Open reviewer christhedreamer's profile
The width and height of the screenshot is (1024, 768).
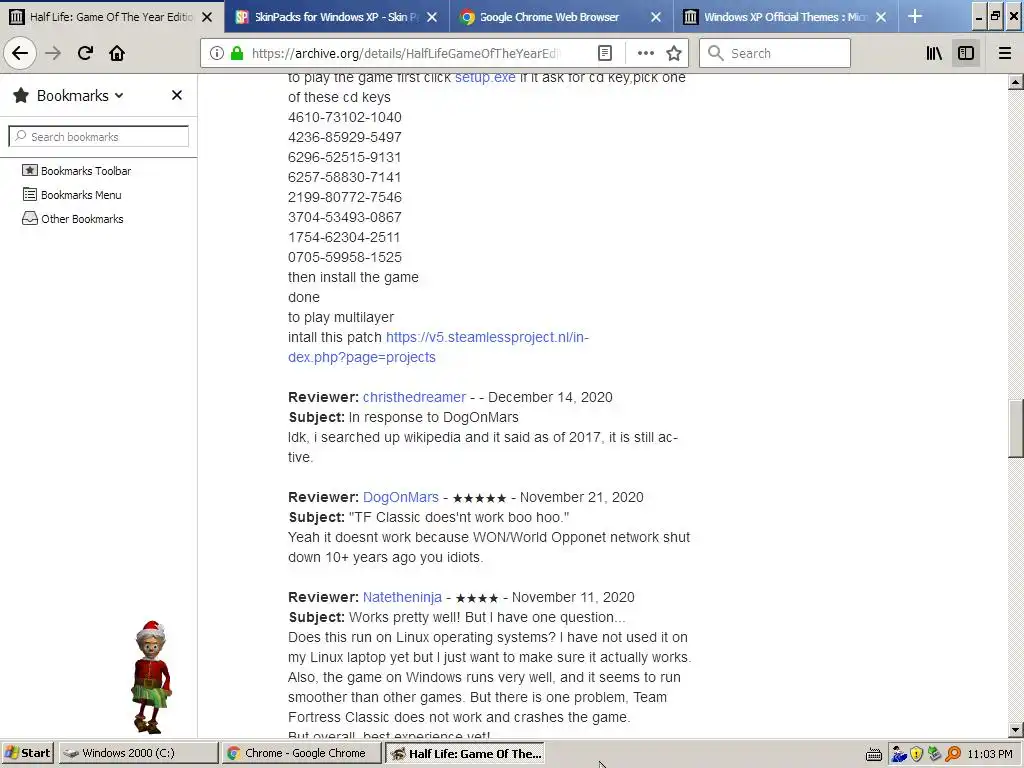pyautogui.click(x=414, y=397)
